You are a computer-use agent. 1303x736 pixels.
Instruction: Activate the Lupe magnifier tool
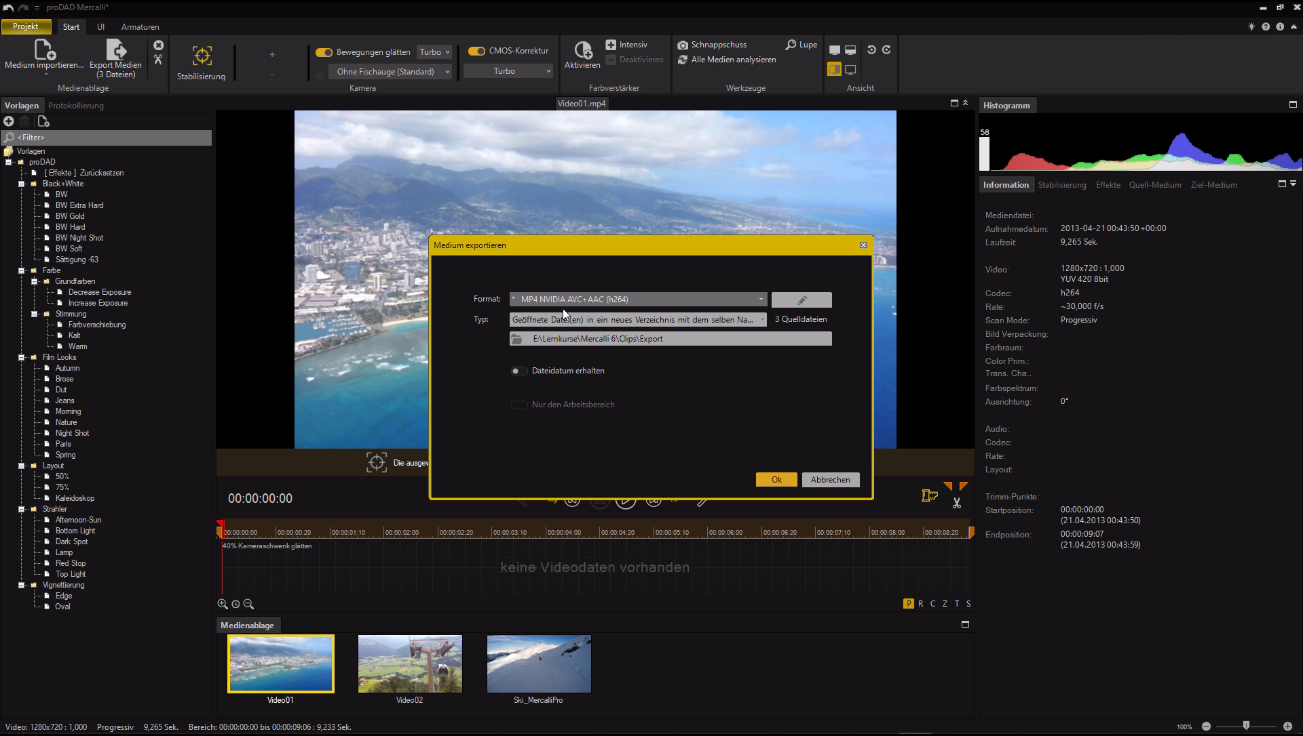[x=801, y=45]
